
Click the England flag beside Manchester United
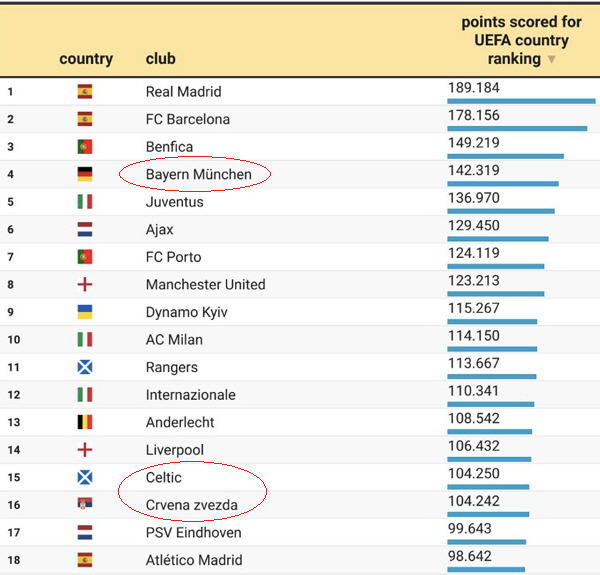[85, 284]
